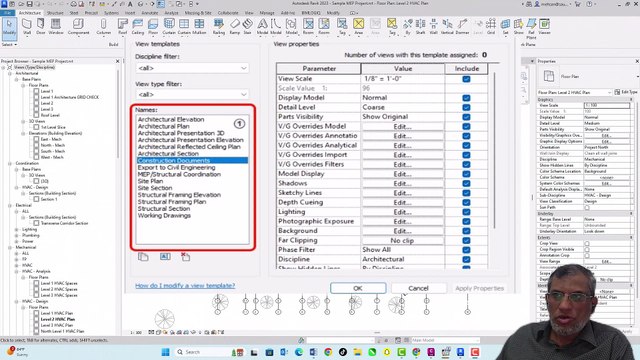Switch to the Collaborate ribbon tab
The width and height of the screenshot is (640, 360).
[228, 13]
